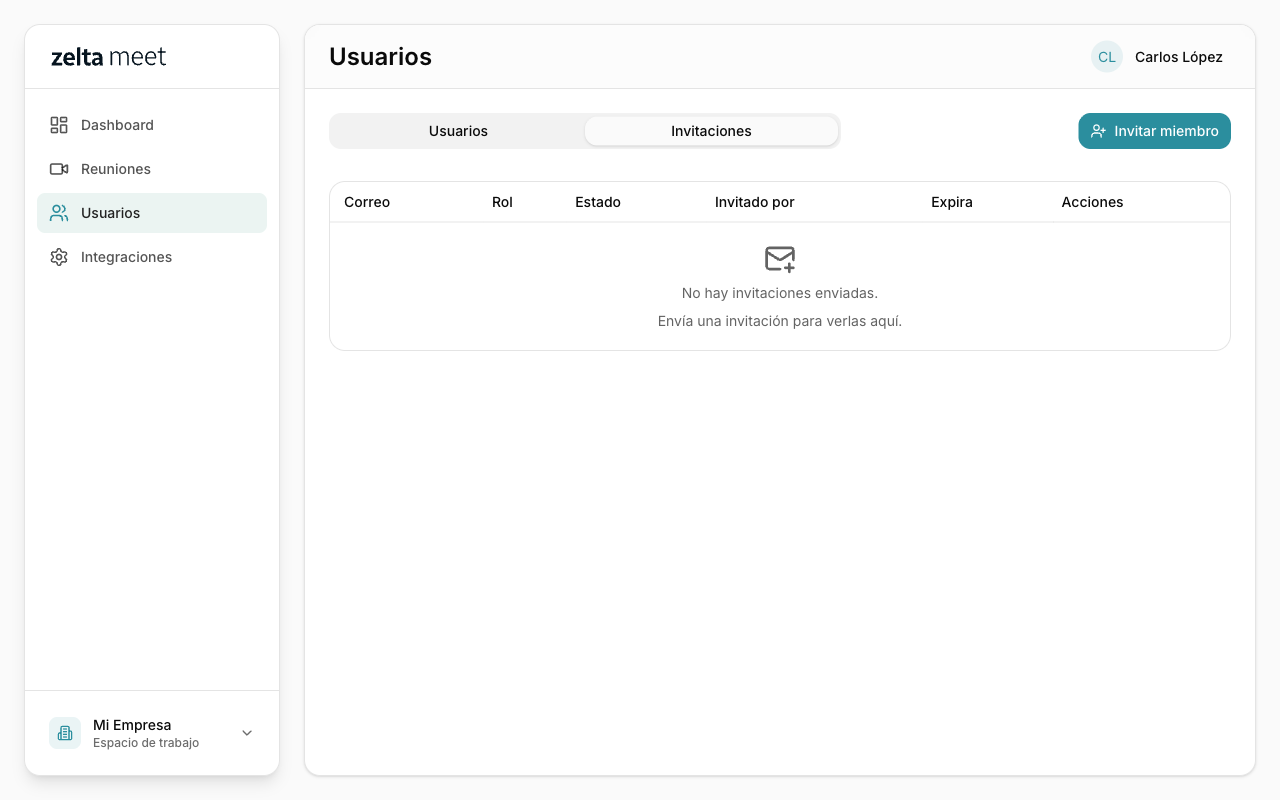This screenshot has width=1280, height=800.
Task: Select the Invitaciones tab
Action: click(711, 131)
